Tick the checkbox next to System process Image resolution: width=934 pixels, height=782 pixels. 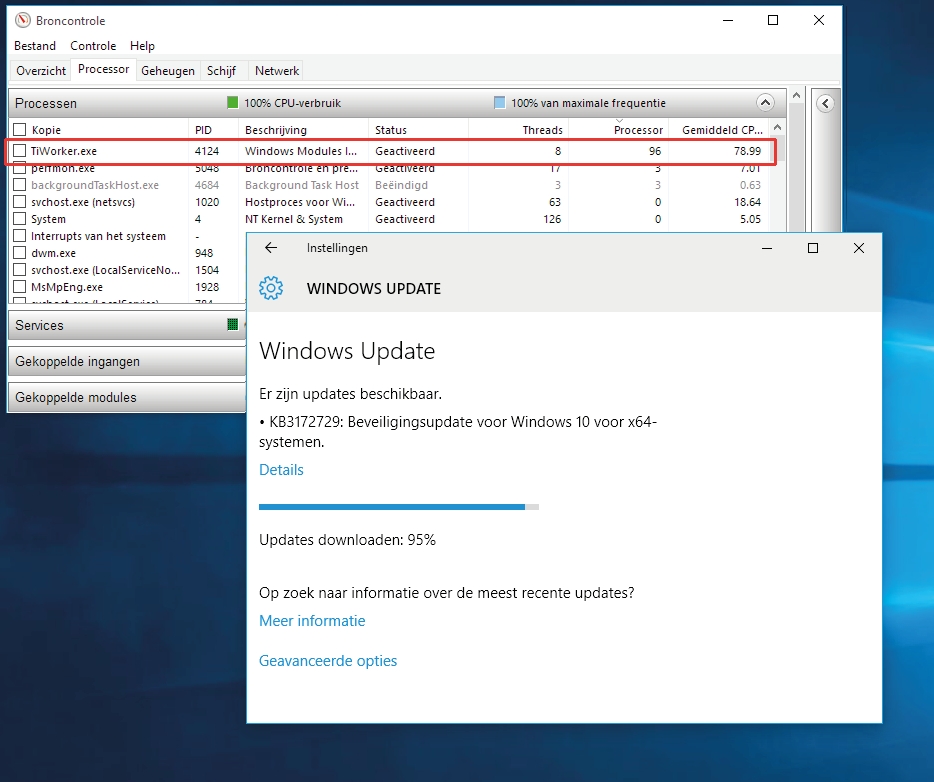20,219
